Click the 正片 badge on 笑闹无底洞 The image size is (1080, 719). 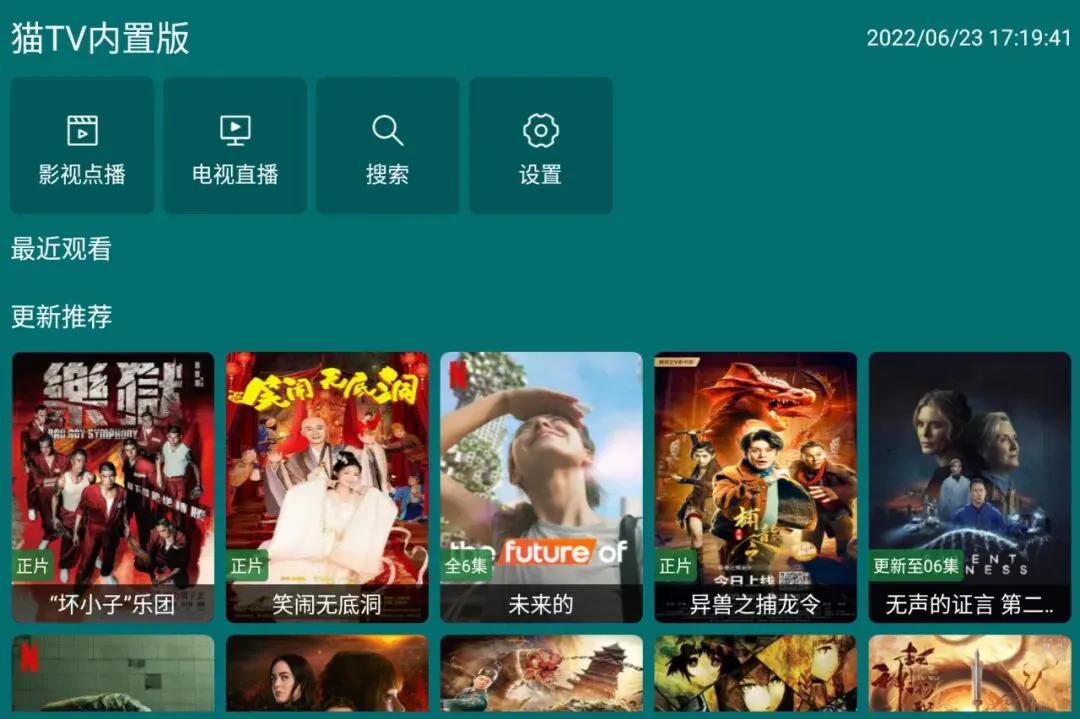(247, 566)
